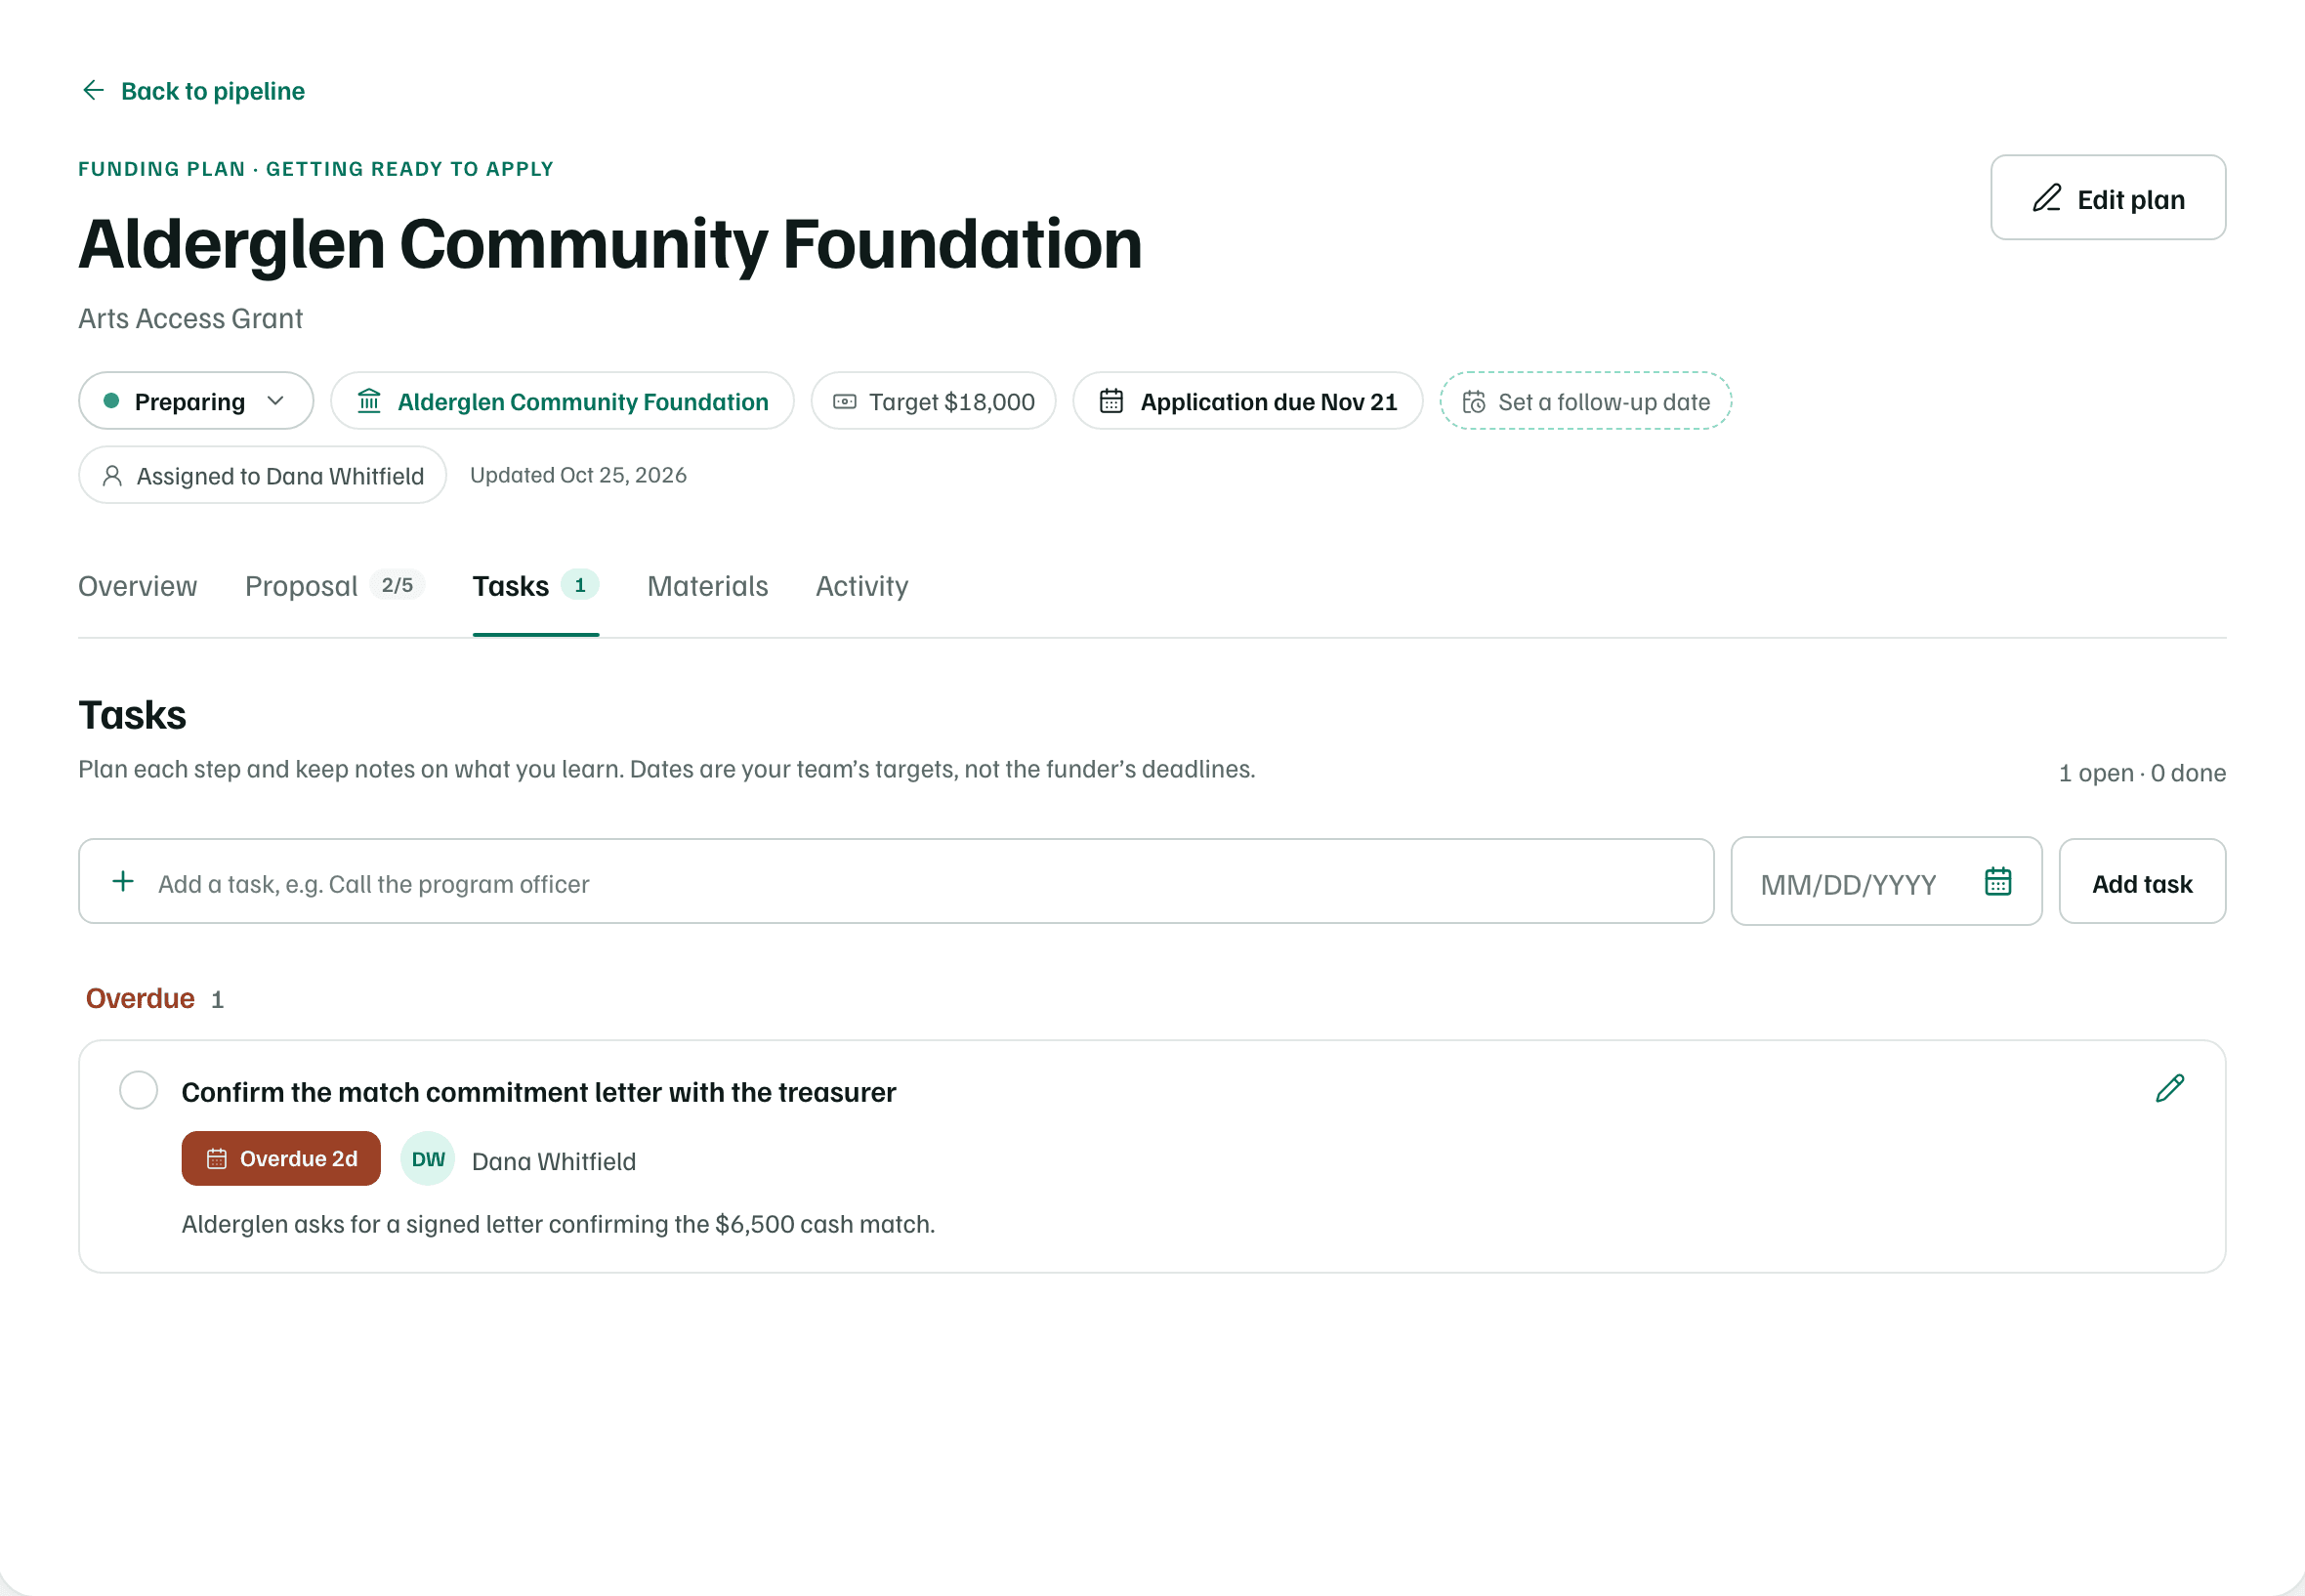2305x1596 pixels.
Task: Click the MM/DD/YYYY date field
Action: tap(1886, 882)
